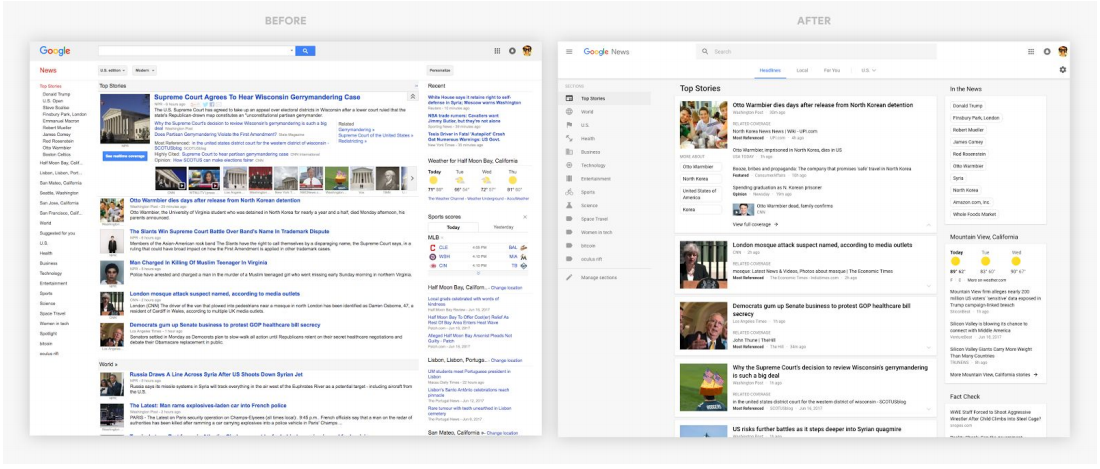
Task: Click the Sports bicycle icon in sidebar
Action: 569,192
